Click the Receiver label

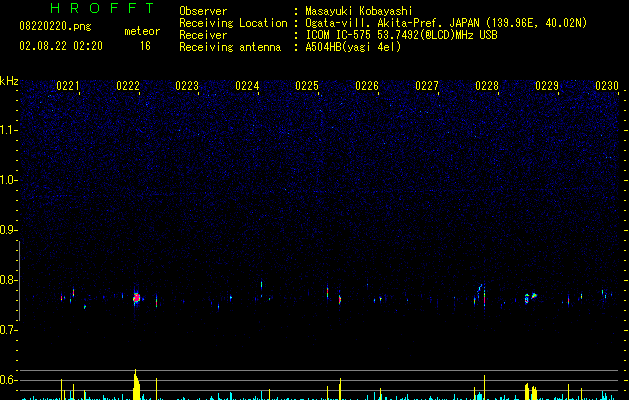tap(203, 35)
